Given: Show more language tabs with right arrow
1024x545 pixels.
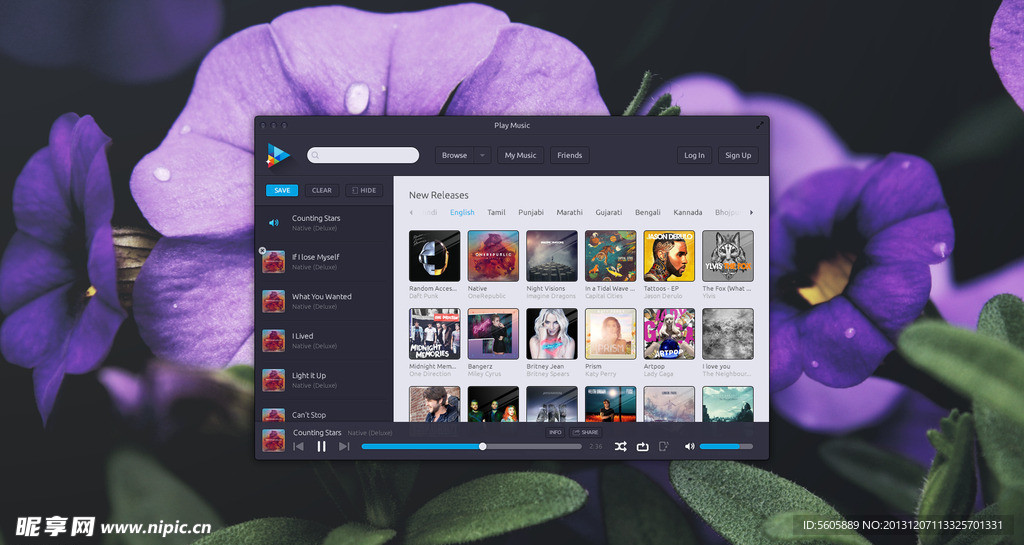Looking at the screenshot, I should click(751, 212).
